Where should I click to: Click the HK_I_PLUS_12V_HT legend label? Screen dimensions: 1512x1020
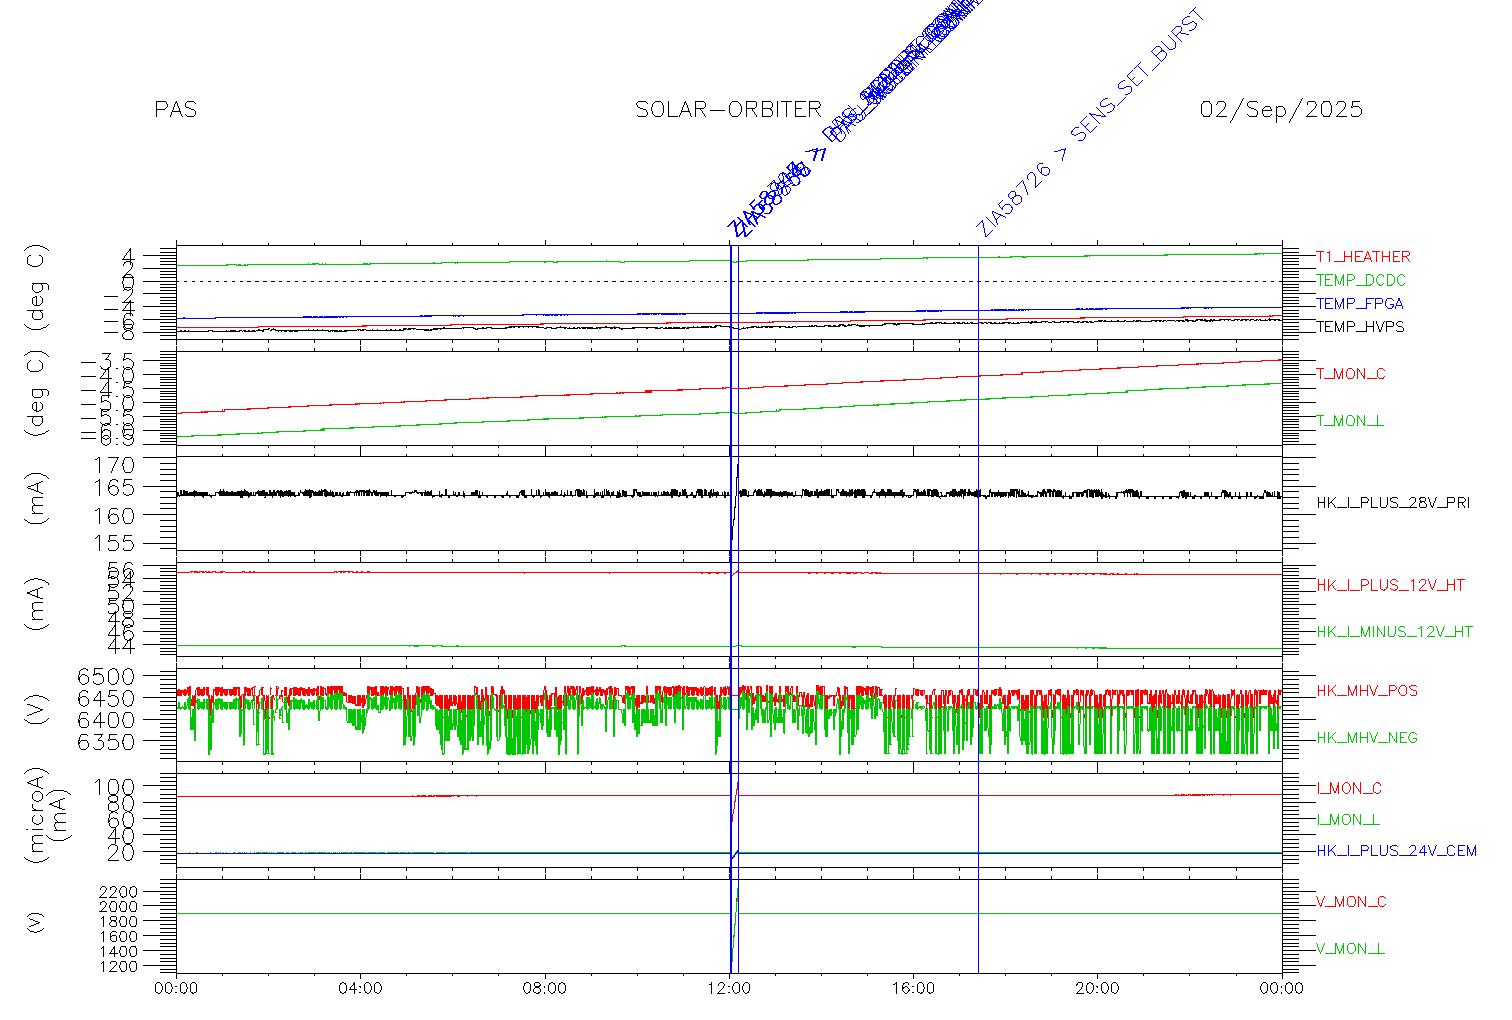tap(1390, 586)
